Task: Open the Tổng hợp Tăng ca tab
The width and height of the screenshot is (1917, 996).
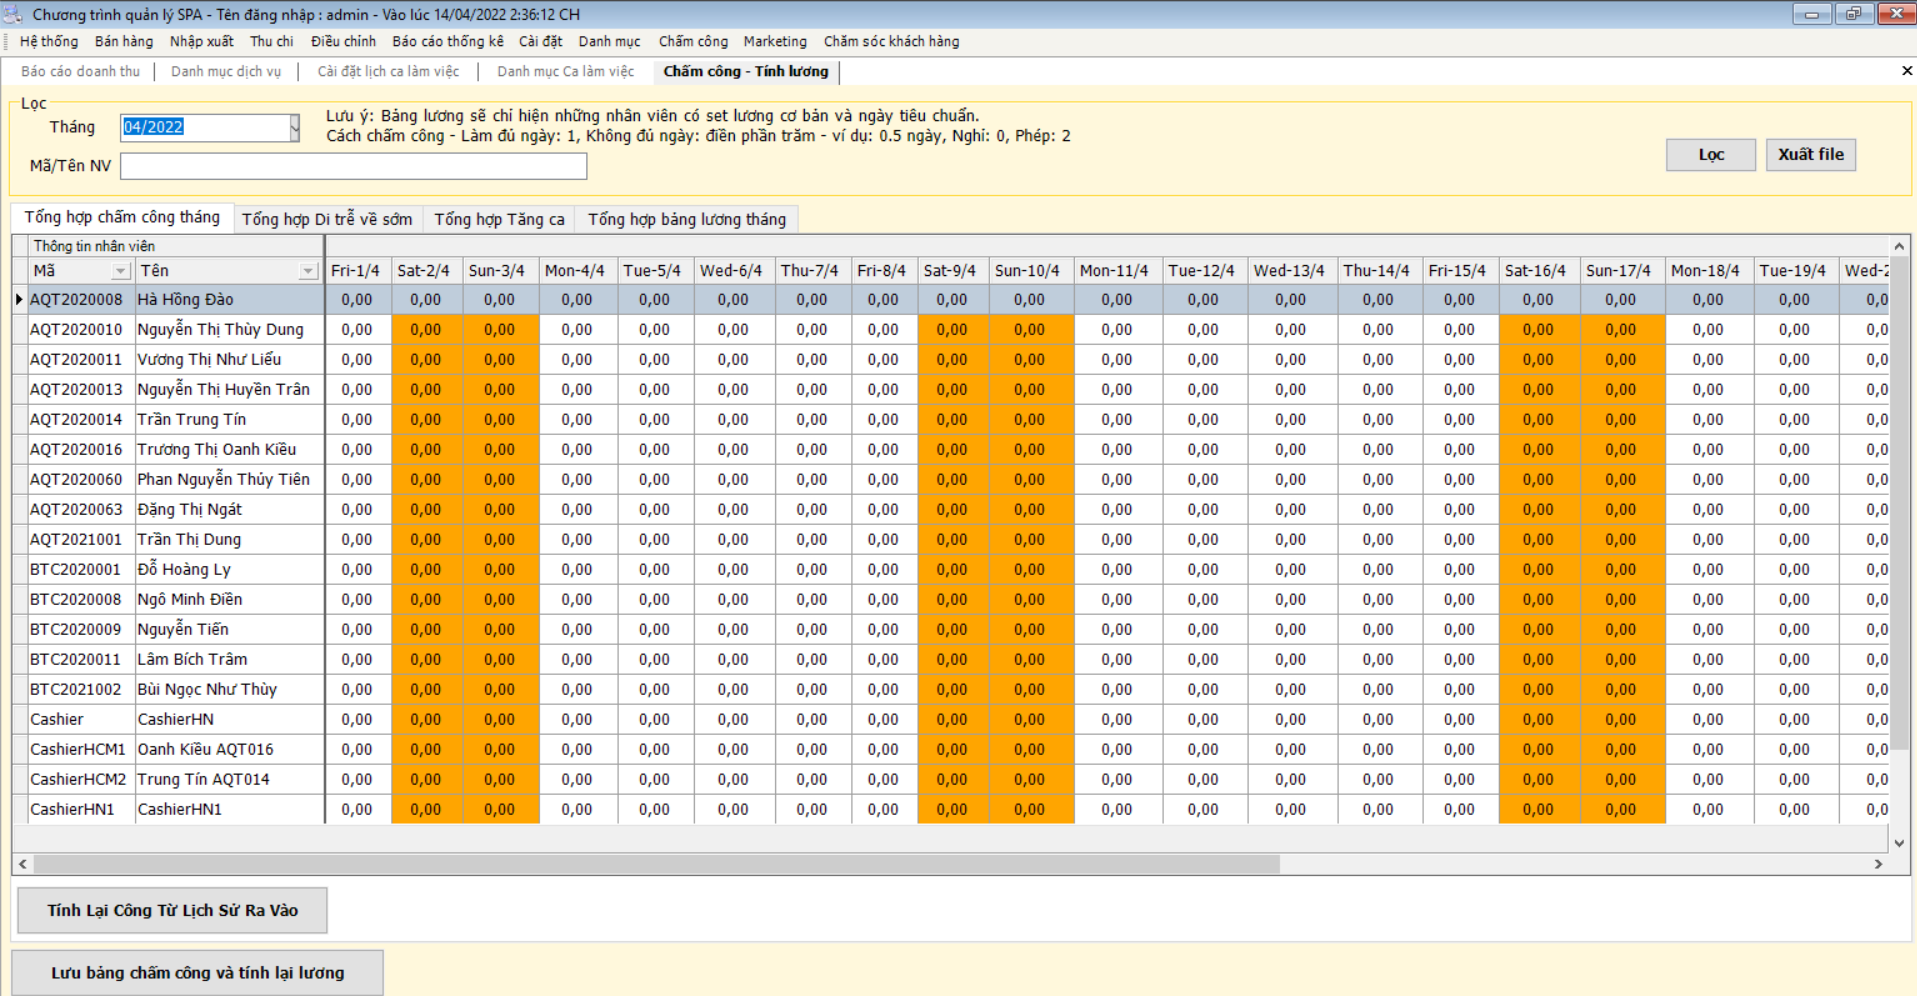Action: click(x=498, y=219)
